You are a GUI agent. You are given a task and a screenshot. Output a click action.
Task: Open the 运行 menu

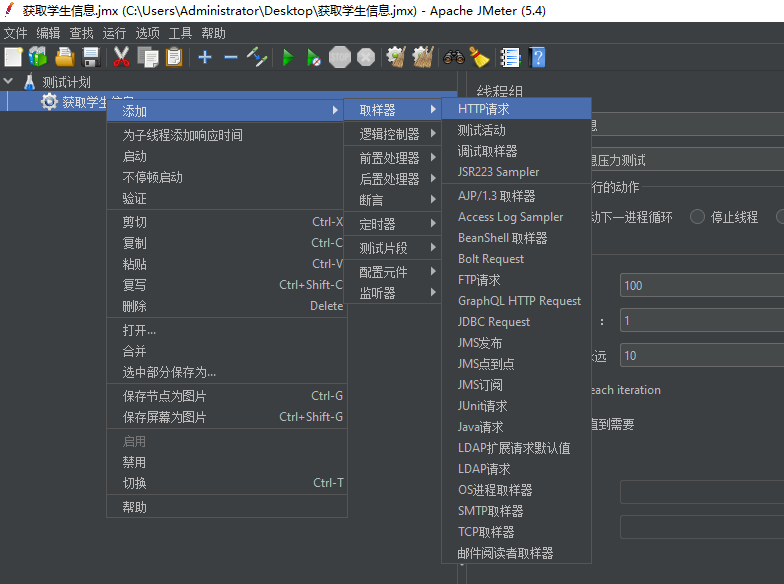point(114,33)
